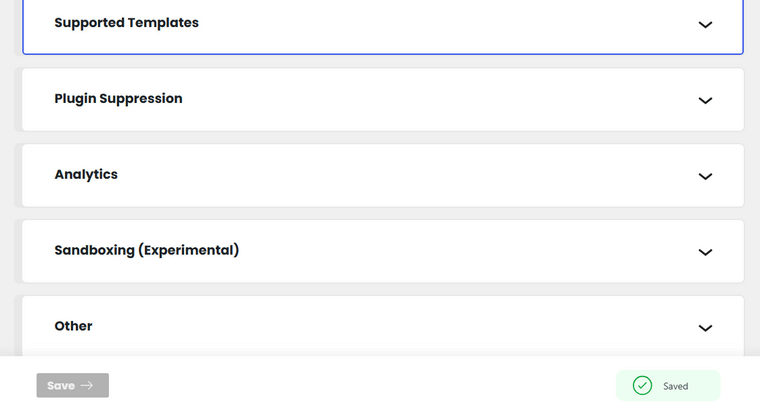Click the chevron beside Sandboxing (Experimental)
Viewport: 760px width, 405px height.
pos(705,252)
